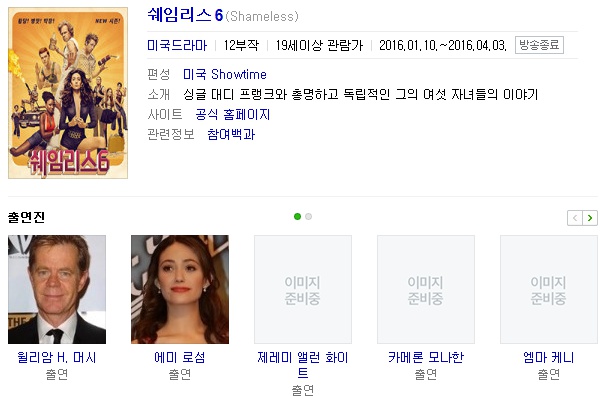Open the 쉐임리스 6 poster image
Viewport: 603px width, 396px height.
coord(68,93)
